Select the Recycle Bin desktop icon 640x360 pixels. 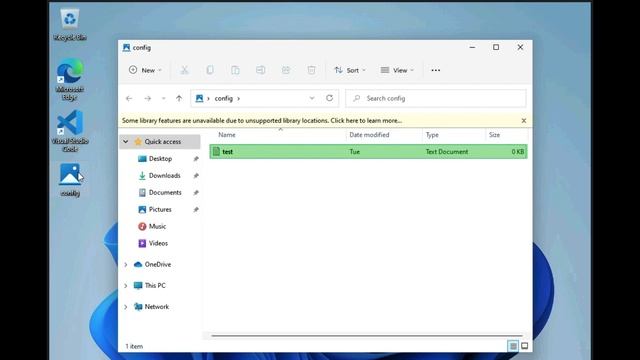[70, 25]
